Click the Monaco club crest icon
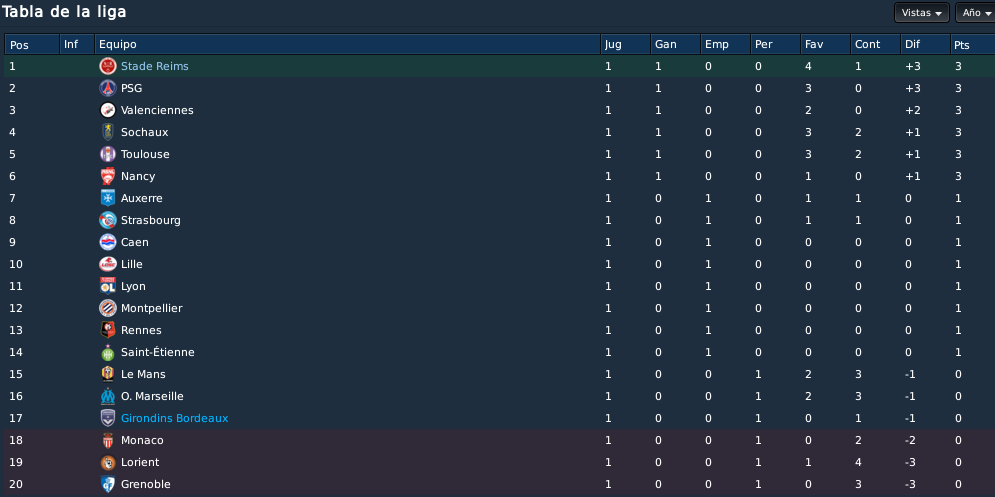Screen dimensions: 995x497 pos(108,440)
